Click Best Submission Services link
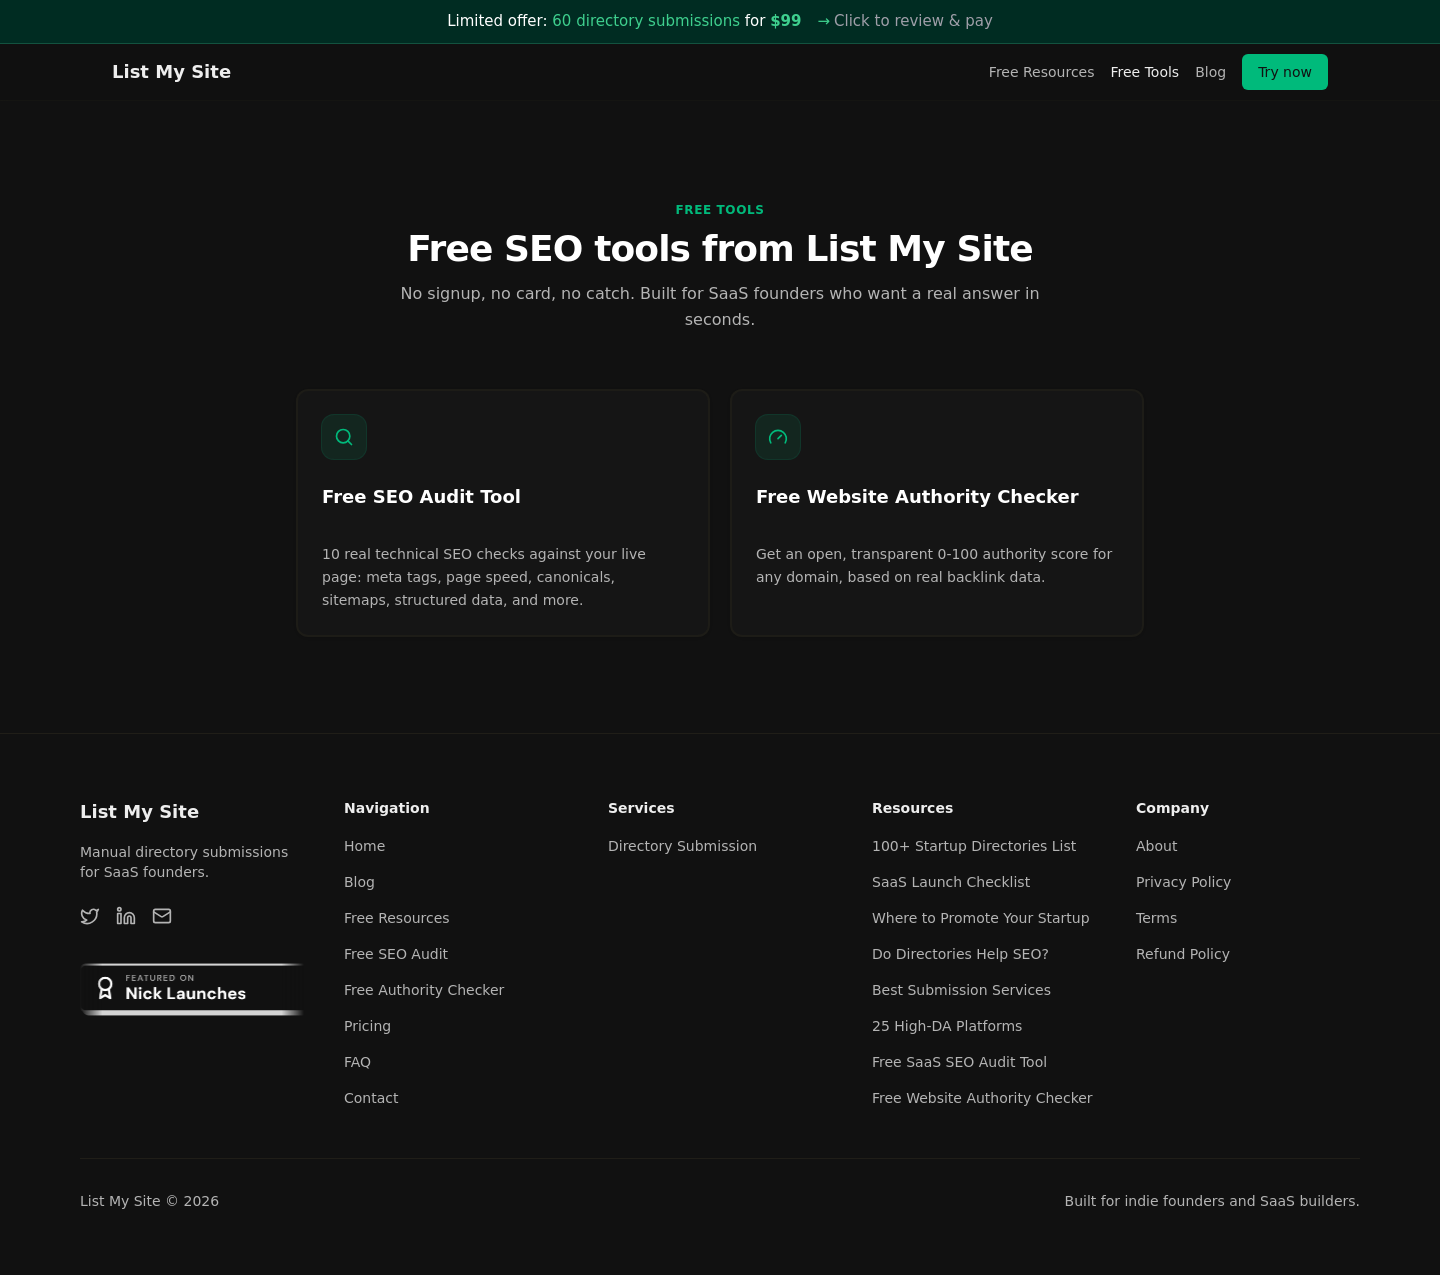Screen dimensions: 1440x1275 pos(961,990)
